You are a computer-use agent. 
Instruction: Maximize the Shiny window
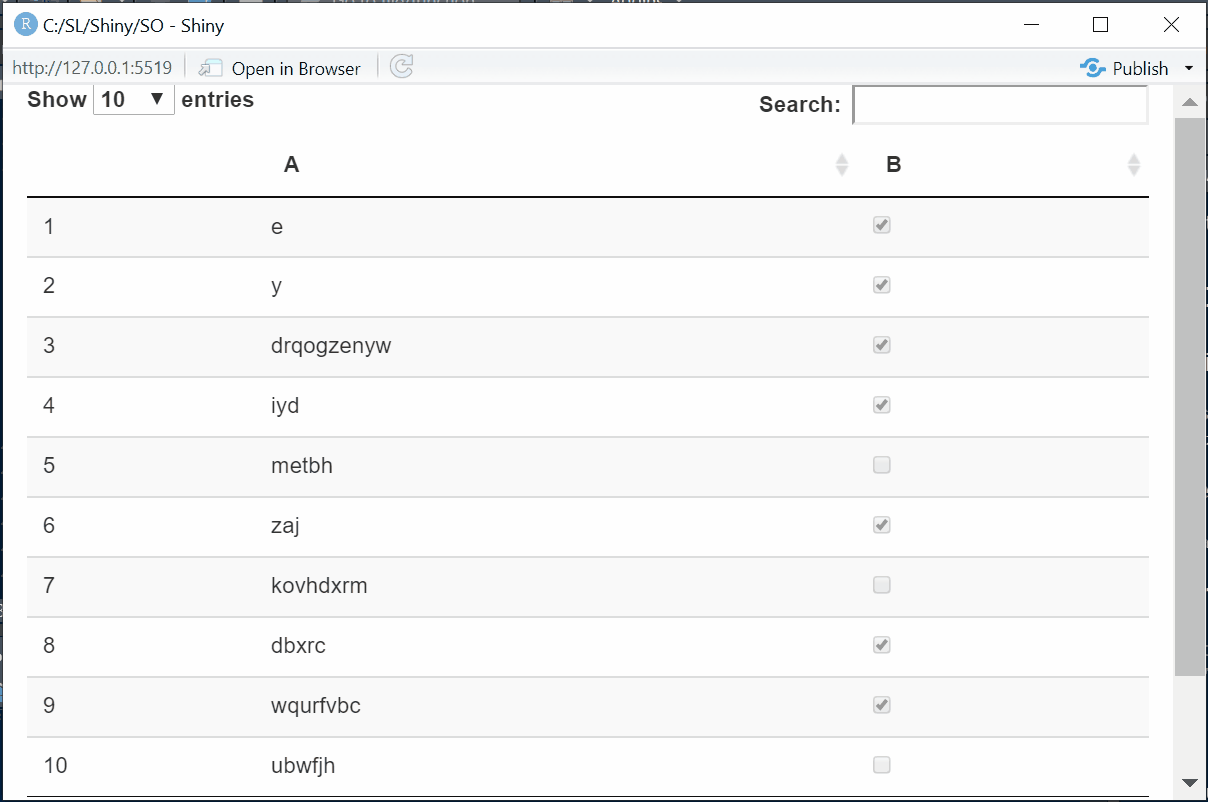pos(1100,25)
